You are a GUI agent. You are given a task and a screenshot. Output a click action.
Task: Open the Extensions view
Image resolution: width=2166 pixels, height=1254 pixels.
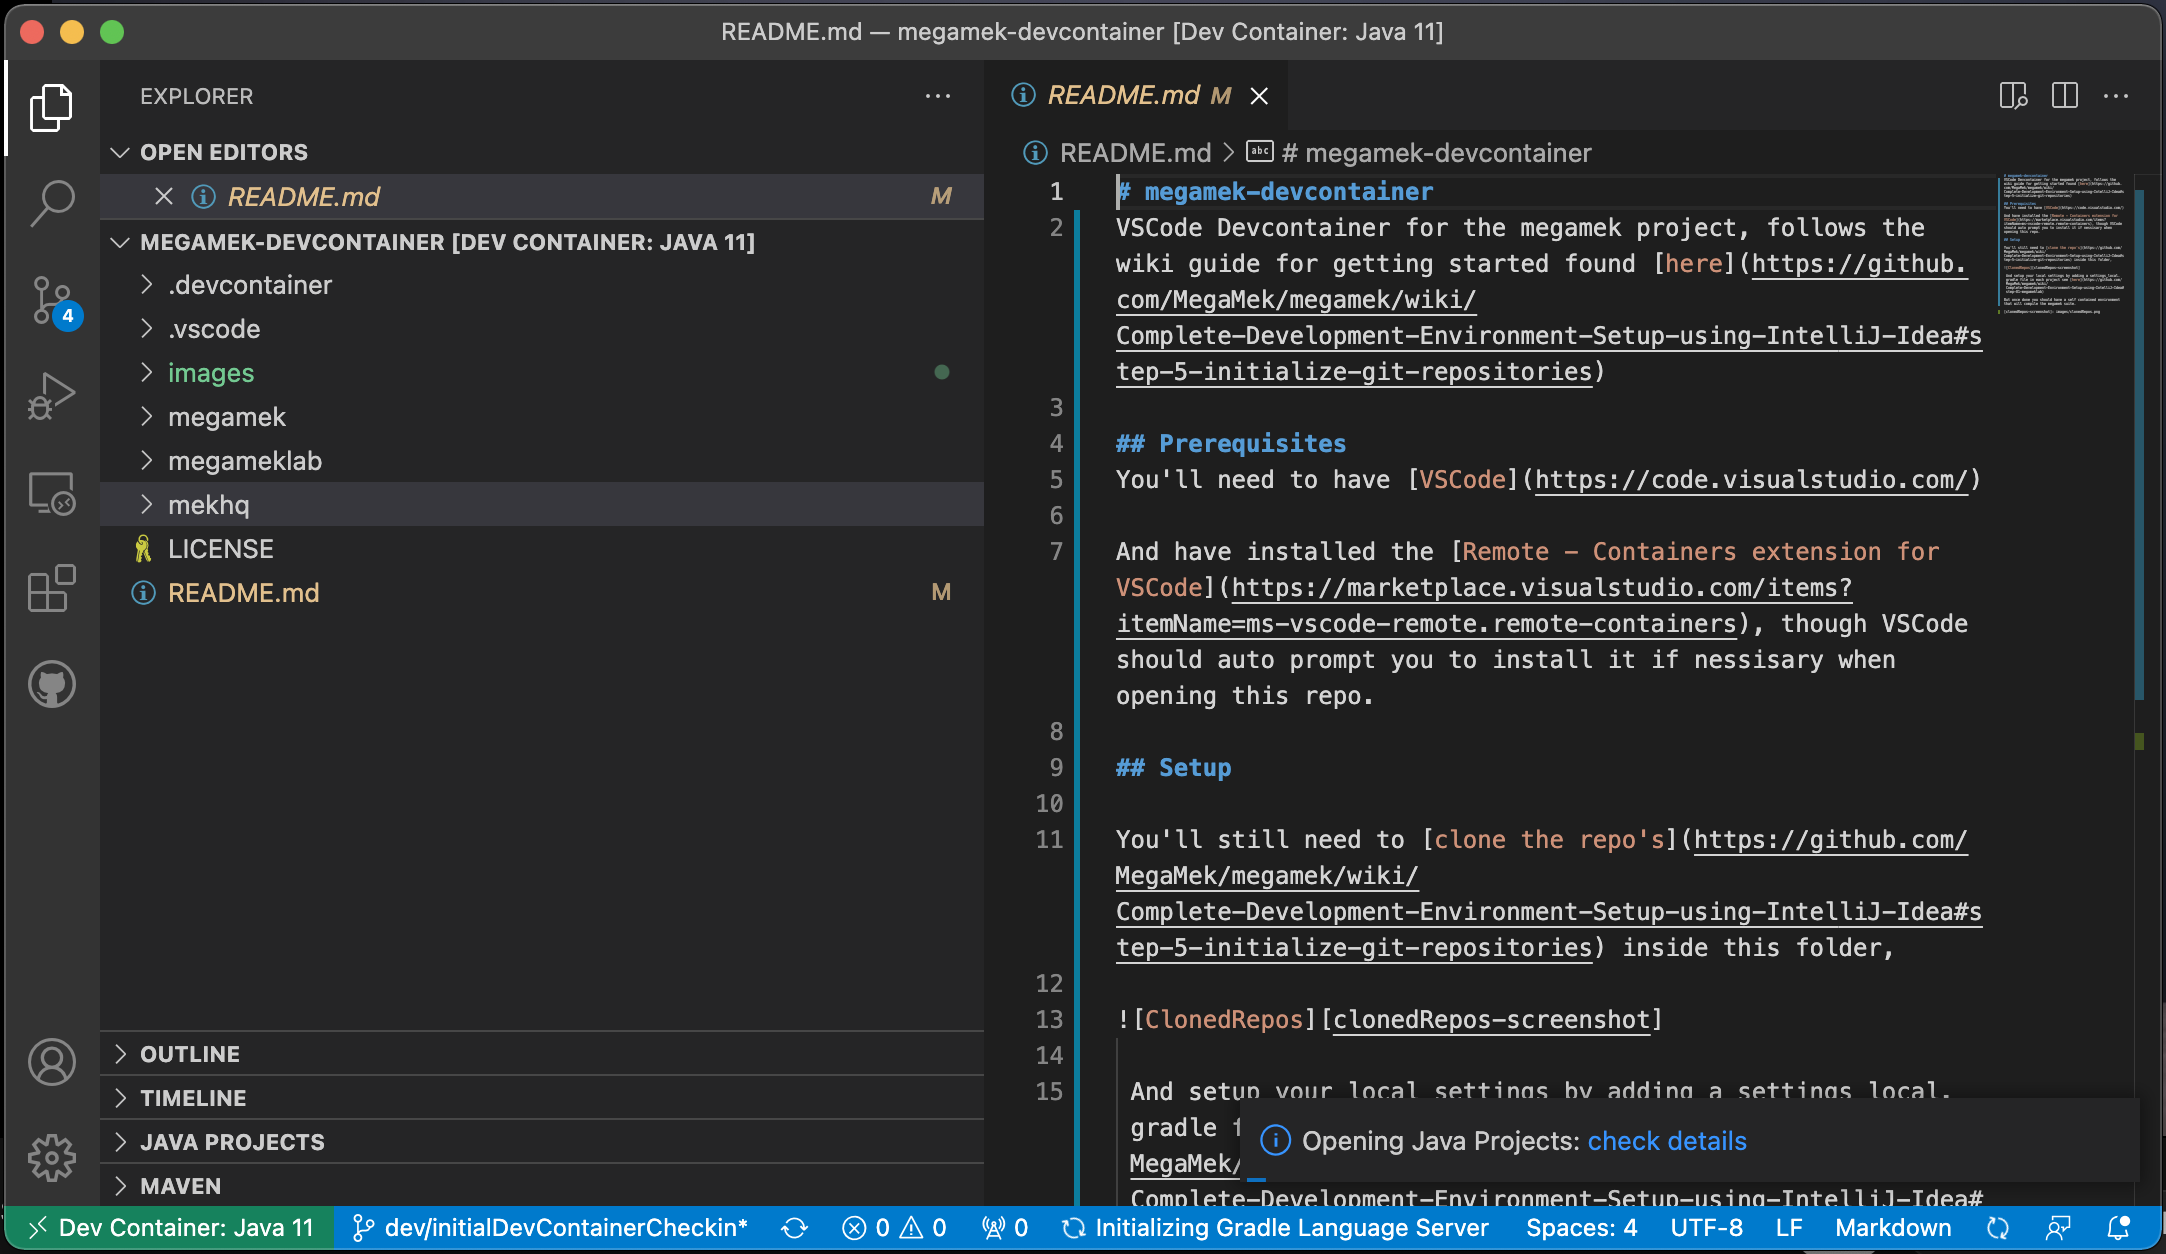tap(52, 588)
